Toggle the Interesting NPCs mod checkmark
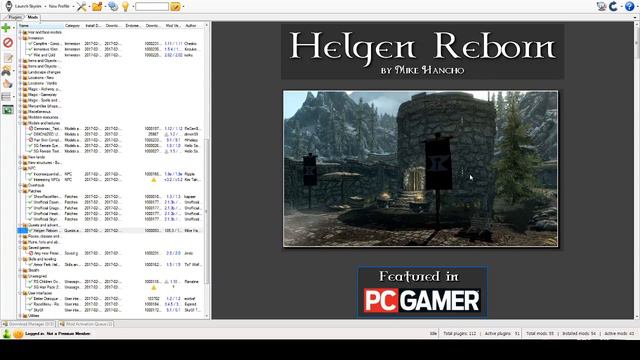The height and width of the screenshot is (360, 640). tap(30, 180)
